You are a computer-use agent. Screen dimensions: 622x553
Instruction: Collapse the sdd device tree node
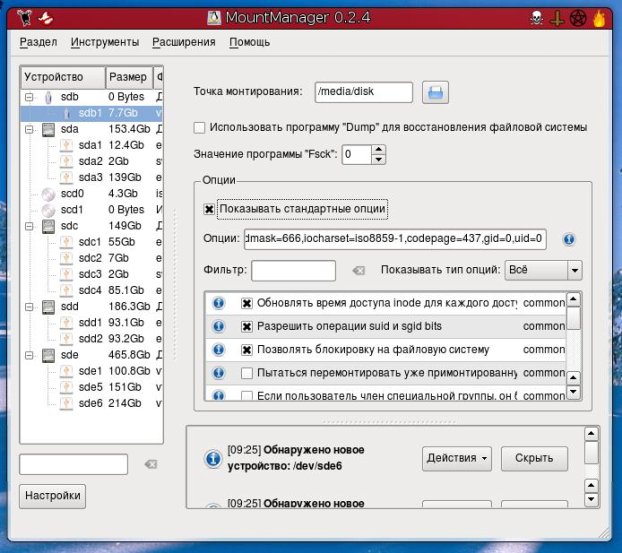pos(29,307)
